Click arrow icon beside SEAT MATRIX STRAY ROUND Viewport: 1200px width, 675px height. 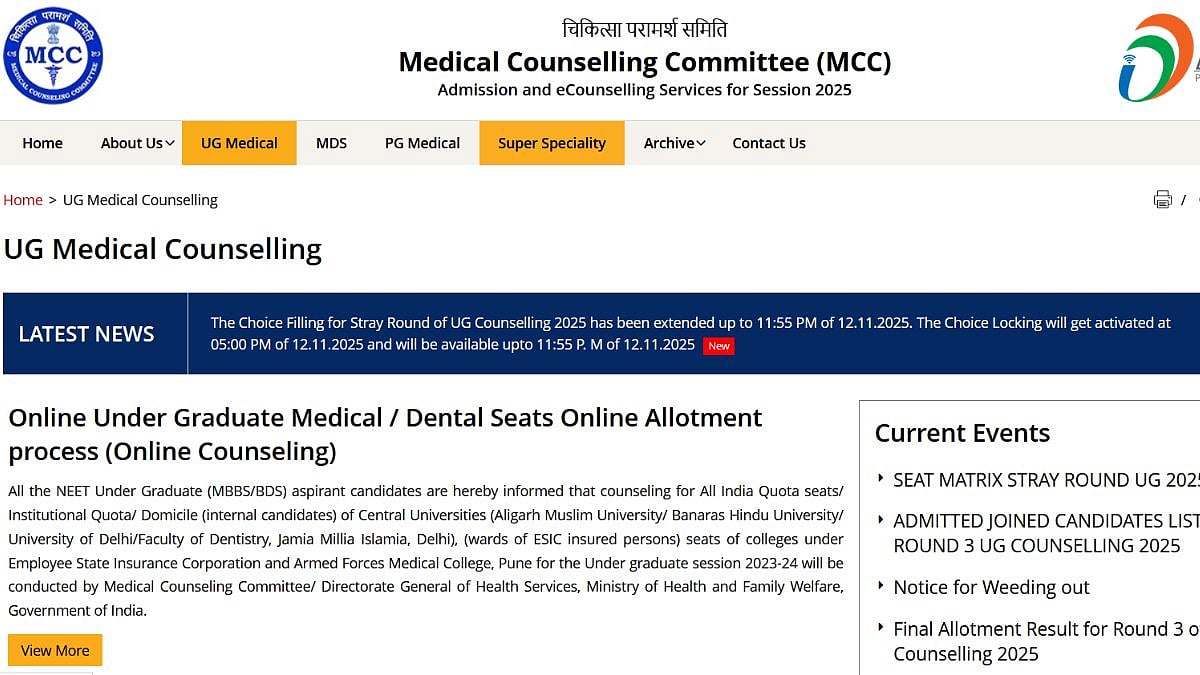[880, 480]
